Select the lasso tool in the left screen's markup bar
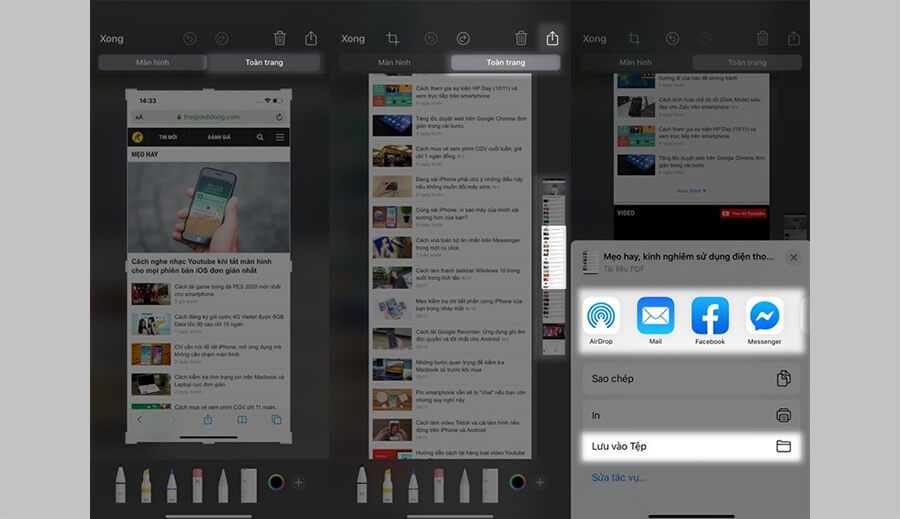The height and width of the screenshot is (519, 900). click(x=223, y=485)
